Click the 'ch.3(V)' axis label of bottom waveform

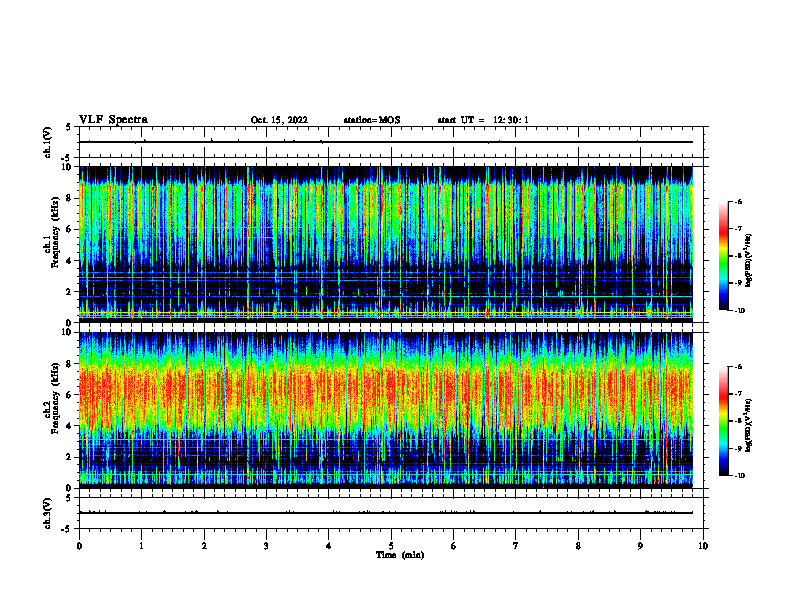48,513
